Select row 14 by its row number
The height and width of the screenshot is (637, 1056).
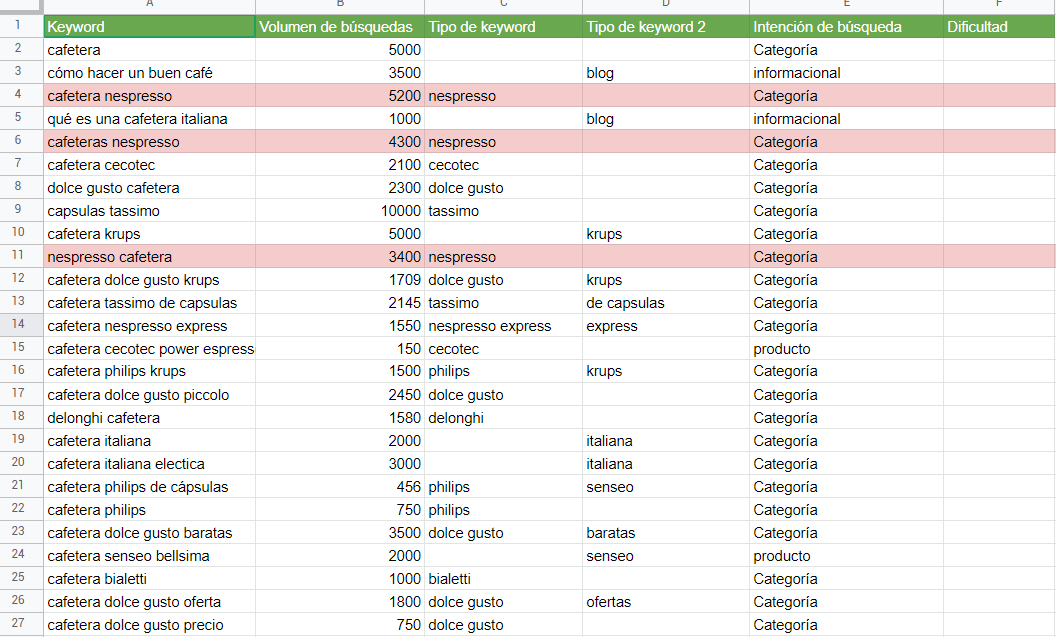point(18,325)
